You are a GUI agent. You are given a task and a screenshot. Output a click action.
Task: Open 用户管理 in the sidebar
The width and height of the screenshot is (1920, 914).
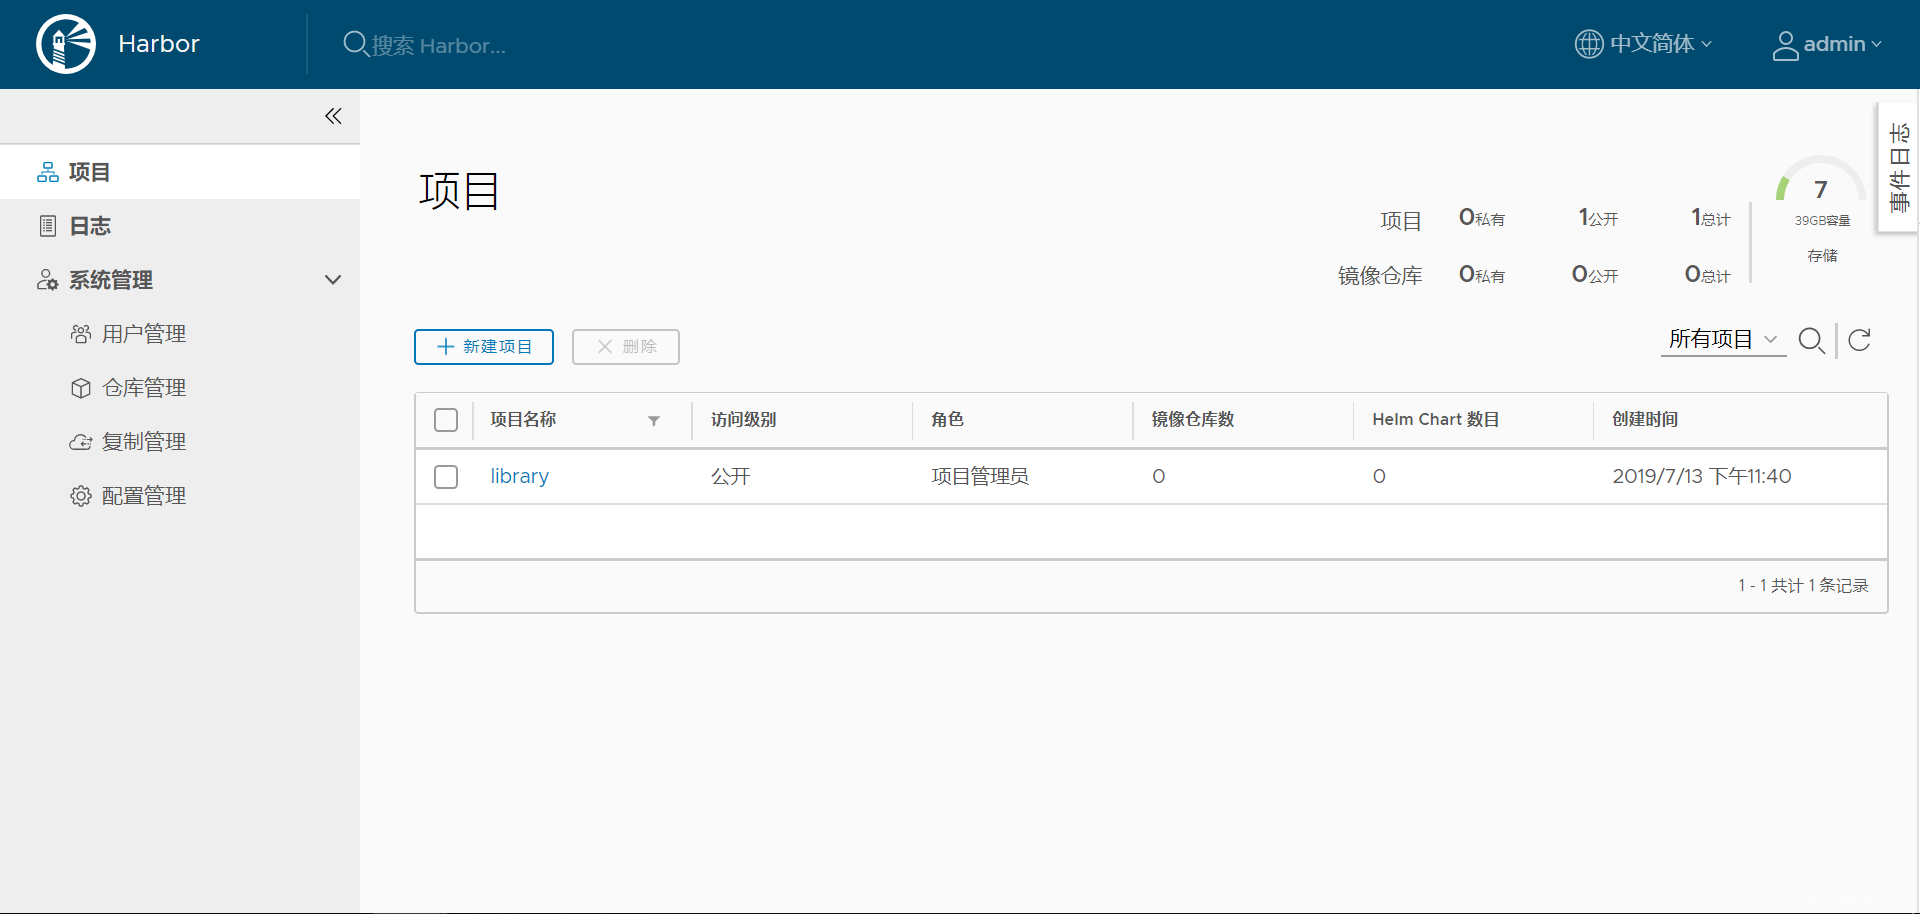pyautogui.click(x=128, y=334)
